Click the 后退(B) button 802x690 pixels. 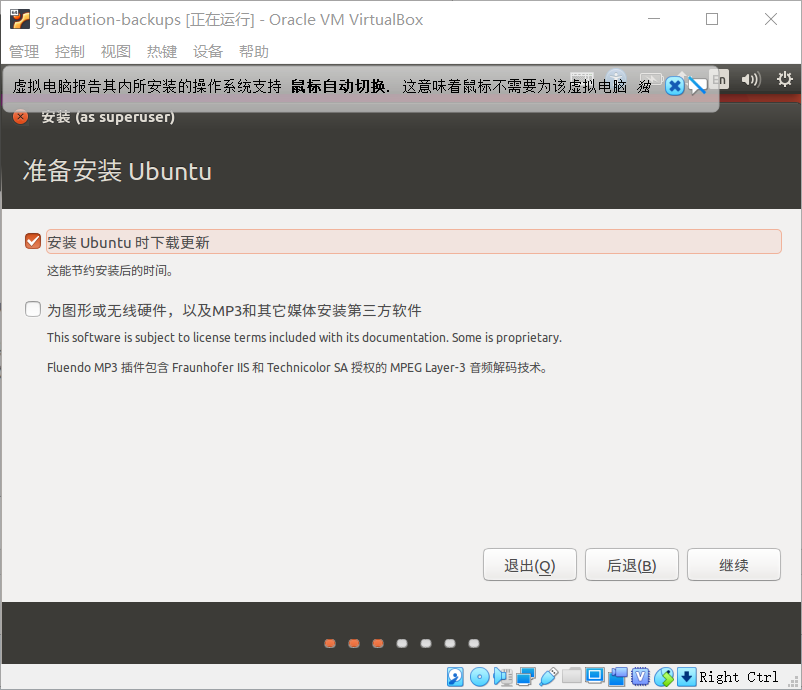coord(632,565)
